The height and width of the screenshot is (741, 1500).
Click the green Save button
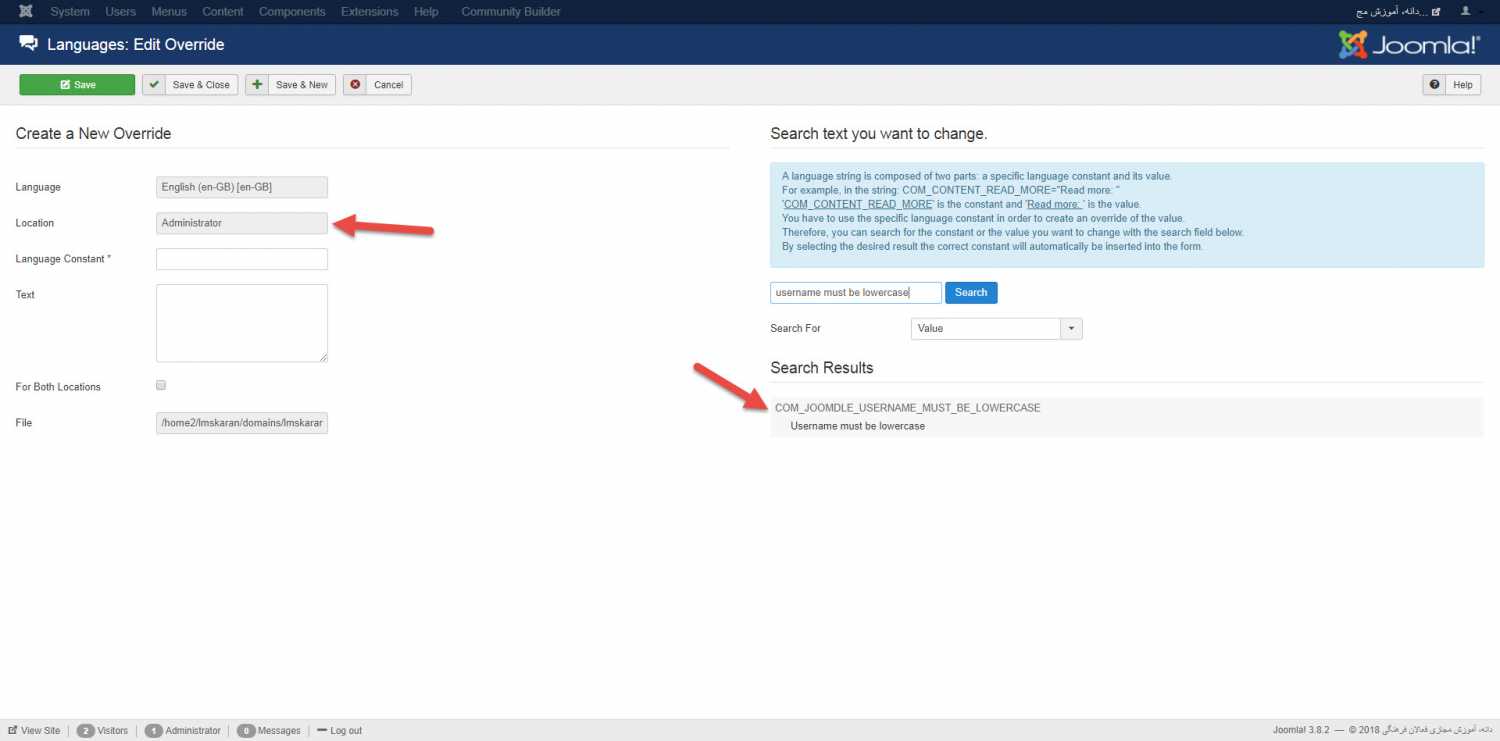click(77, 85)
